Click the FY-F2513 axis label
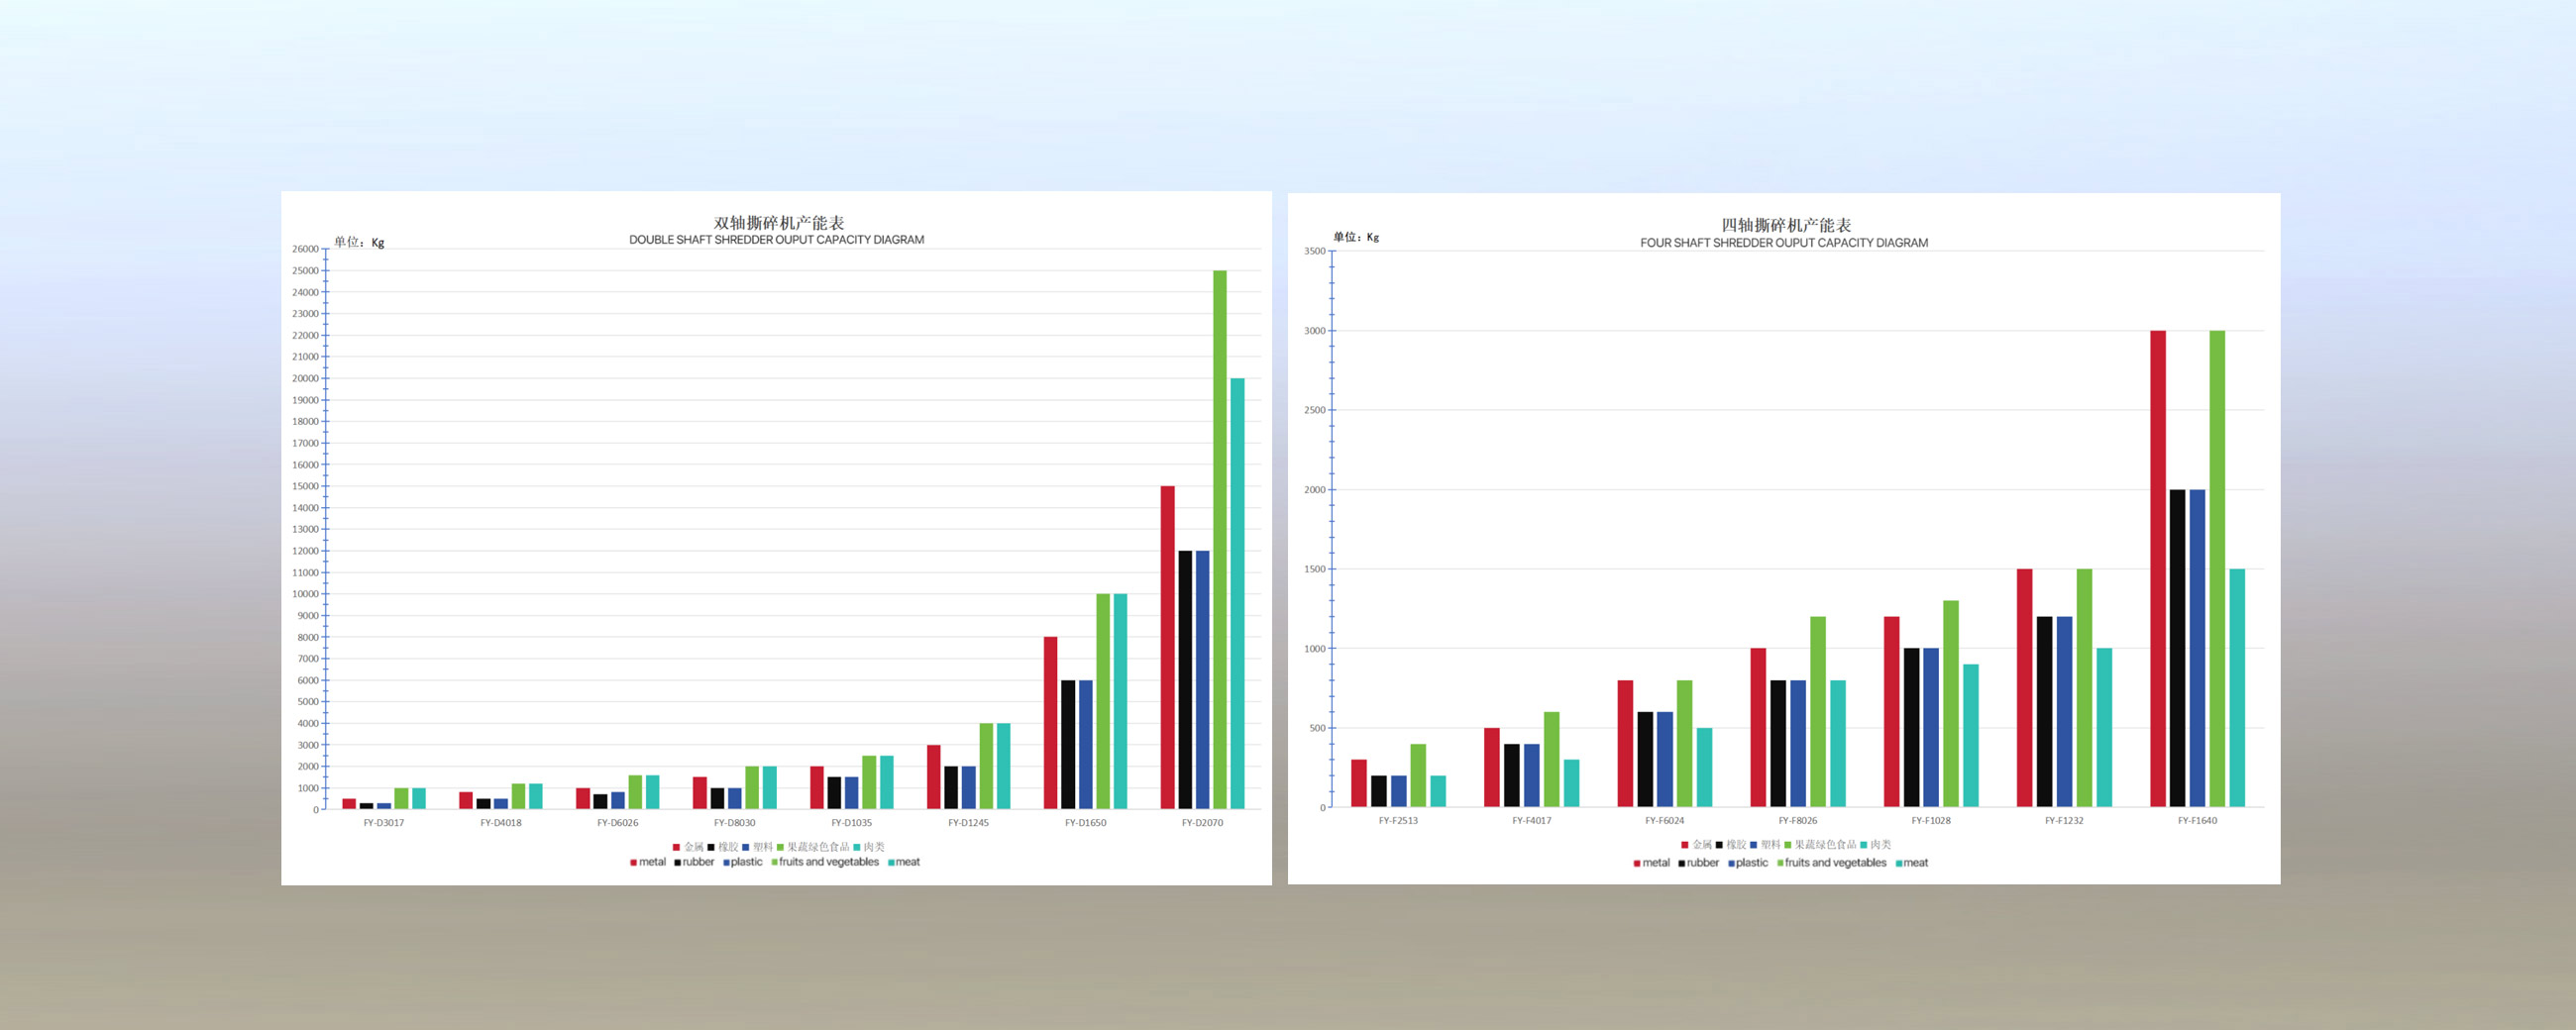This screenshot has width=2576, height=1030. [1398, 821]
